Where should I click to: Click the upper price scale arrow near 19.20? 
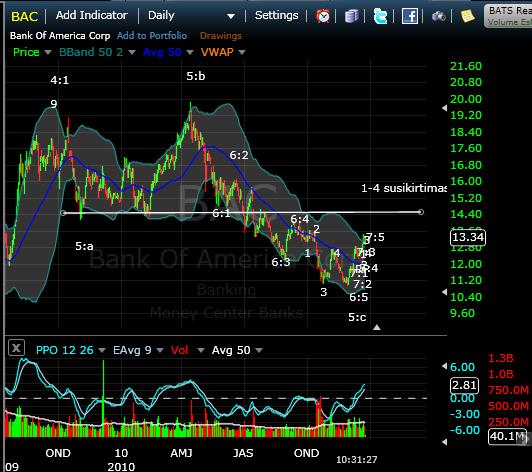pyautogui.click(x=444, y=108)
